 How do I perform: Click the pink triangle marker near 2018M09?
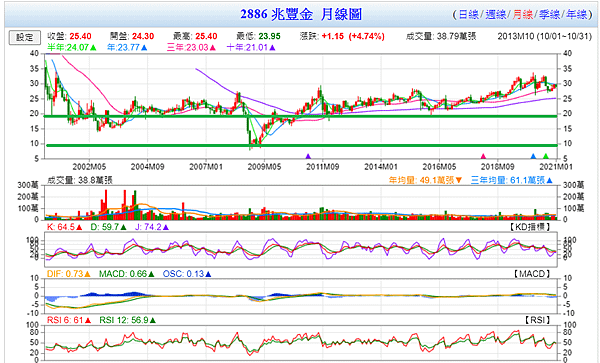[483, 156]
